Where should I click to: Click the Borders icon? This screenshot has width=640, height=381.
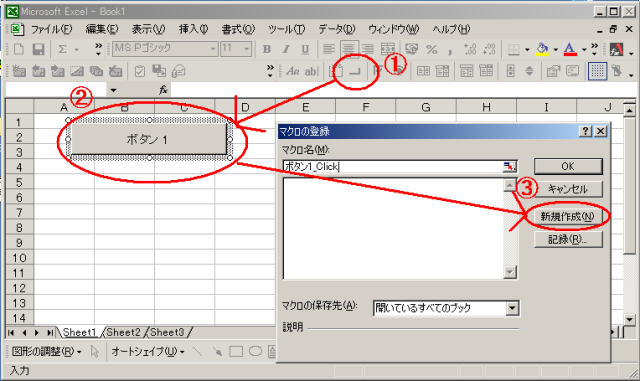(513, 49)
